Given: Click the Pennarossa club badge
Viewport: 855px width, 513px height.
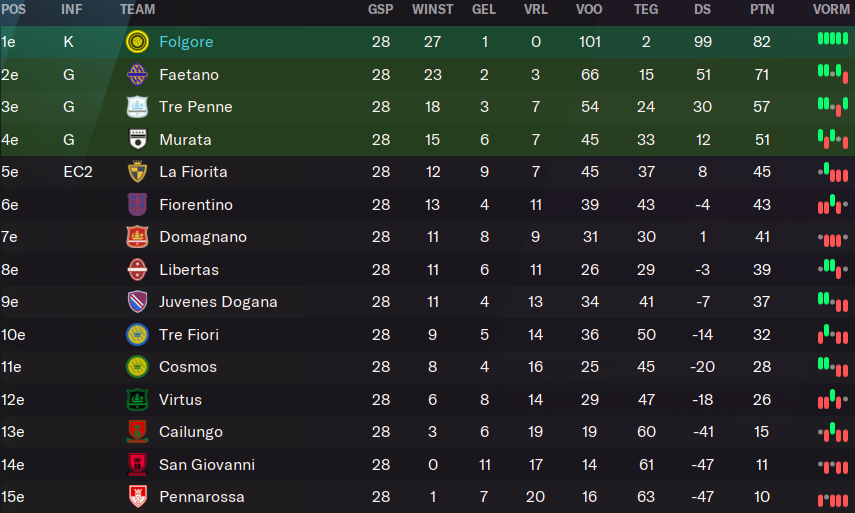Looking at the screenshot, I should click(x=137, y=497).
